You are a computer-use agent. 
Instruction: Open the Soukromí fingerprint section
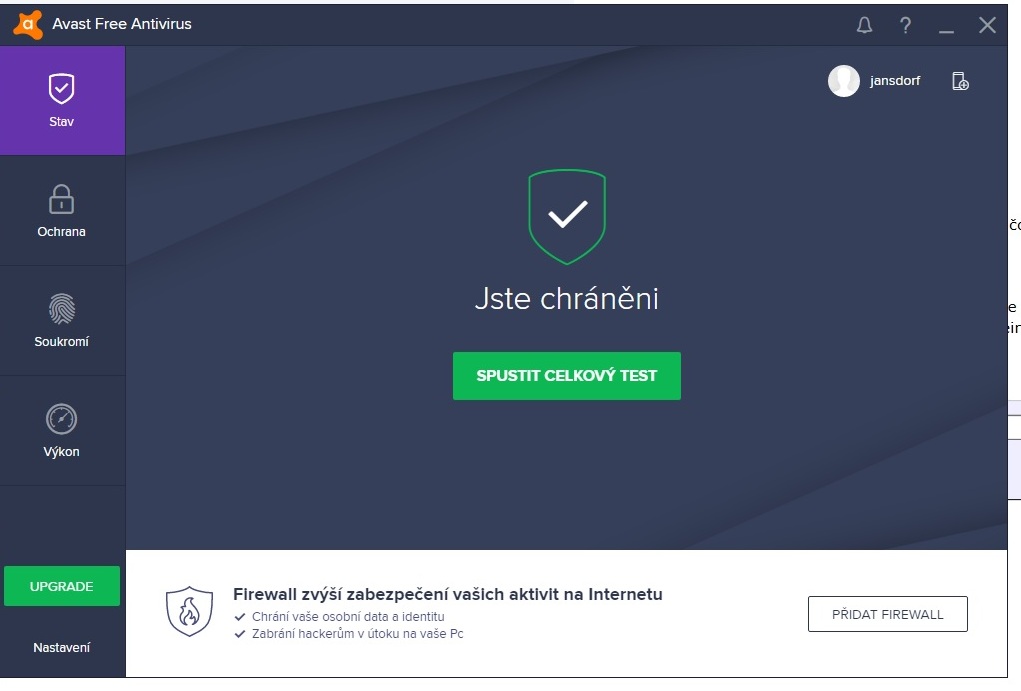tap(62, 320)
